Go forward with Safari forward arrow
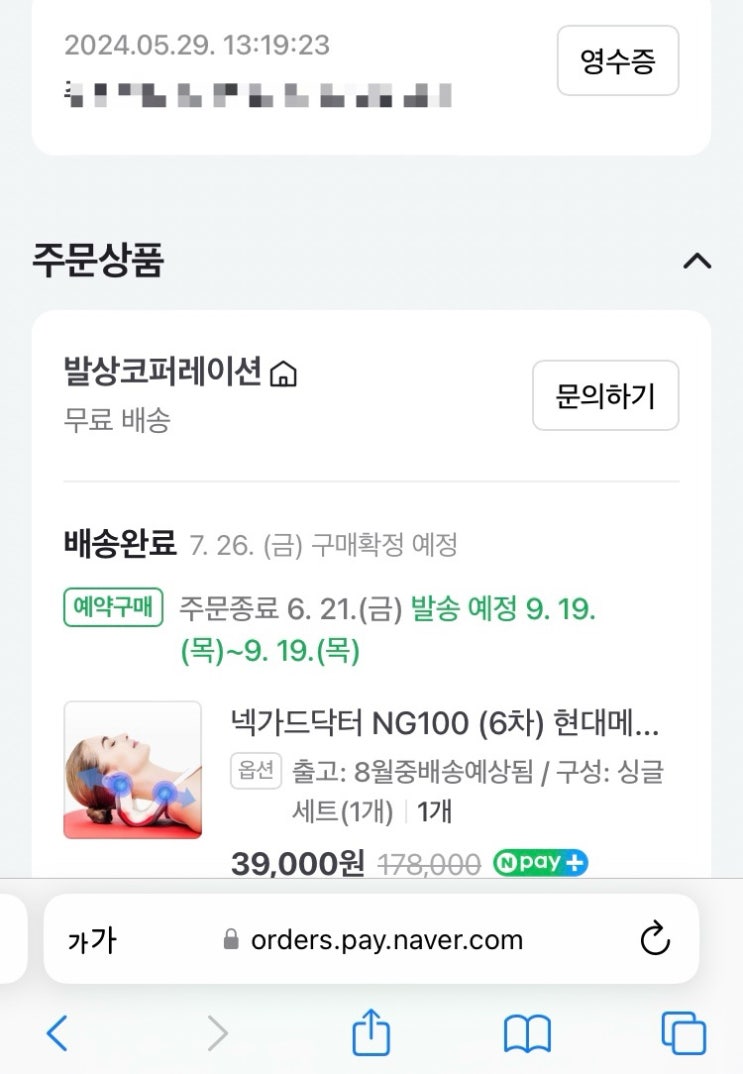The image size is (743, 1074). click(217, 1032)
